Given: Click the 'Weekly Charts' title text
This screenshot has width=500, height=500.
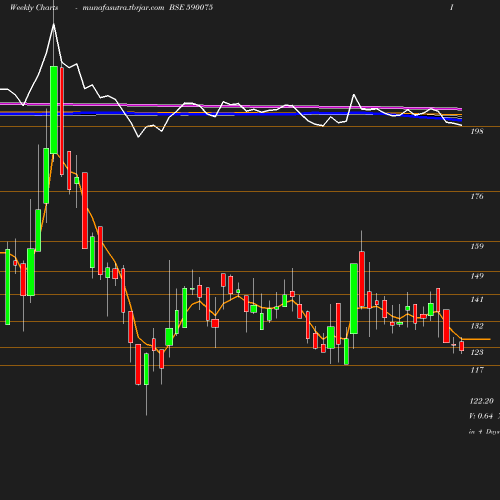Looking at the screenshot, I should click(x=34, y=8).
